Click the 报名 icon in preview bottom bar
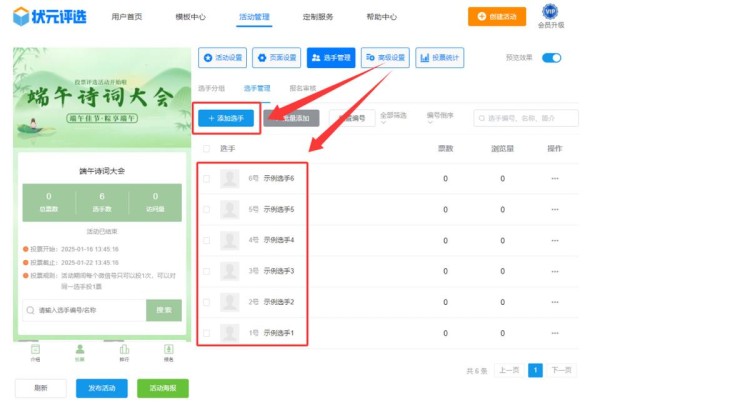The width and height of the screenshot is (750, 415). click(x=168, y=351)
